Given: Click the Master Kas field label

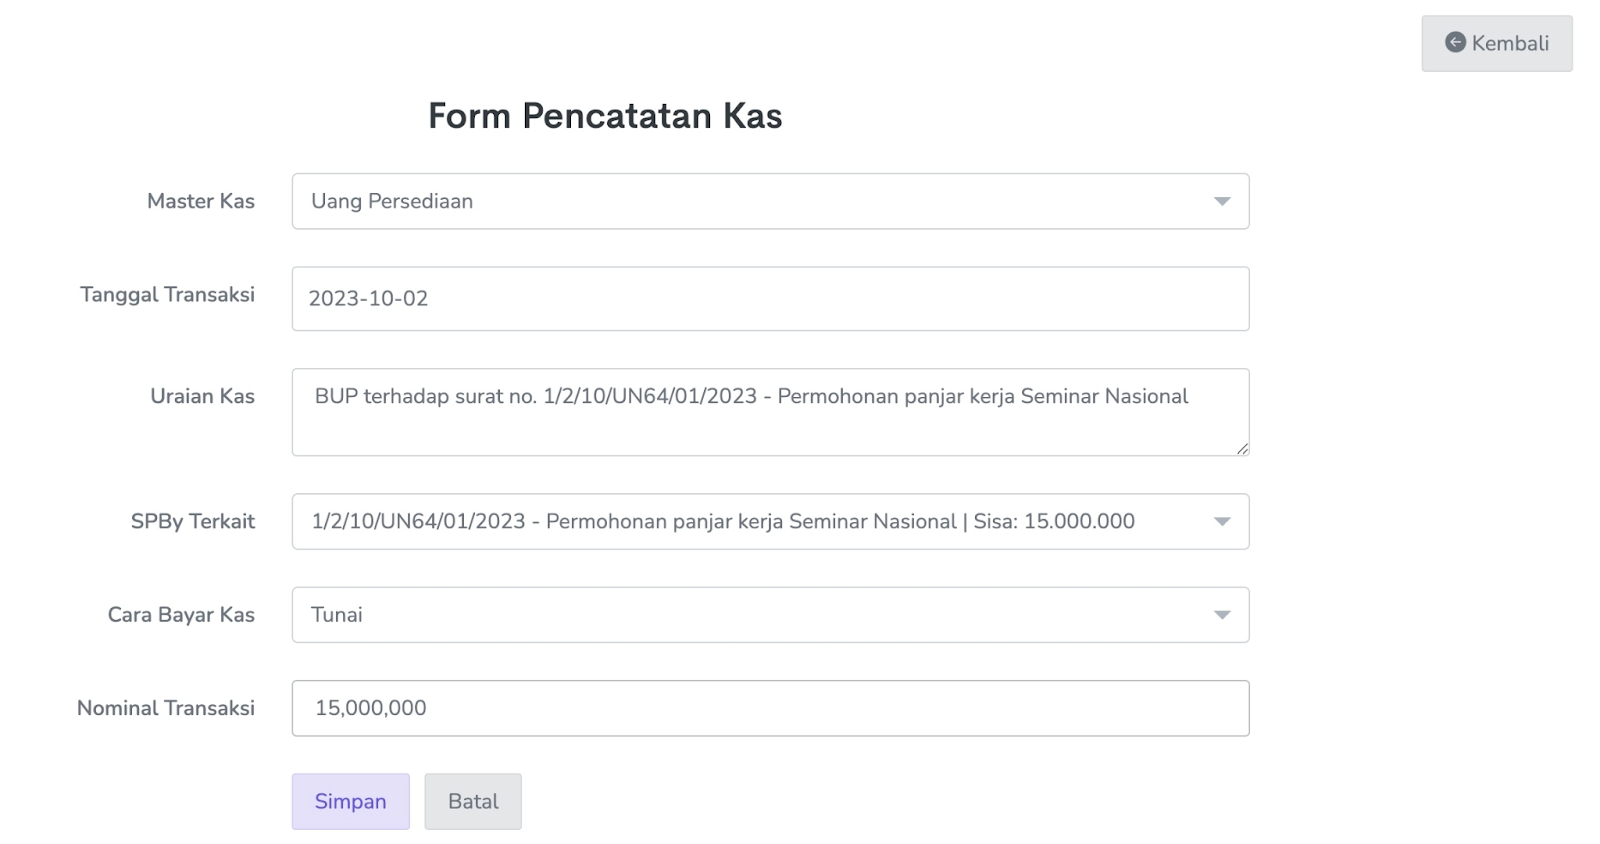Looking at the screenshot, I should point(200,201).
